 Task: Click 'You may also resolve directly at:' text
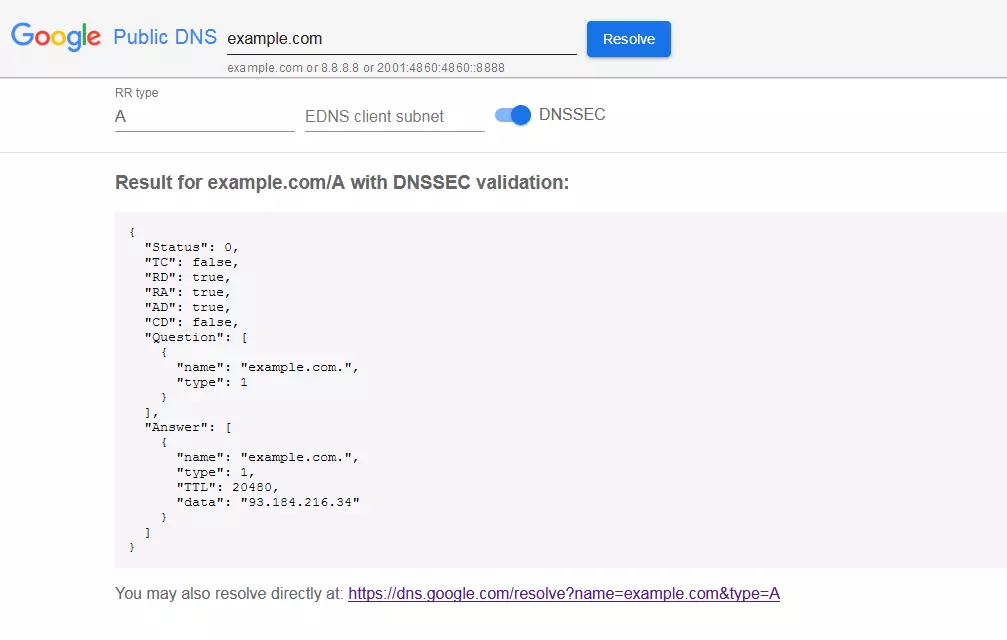229,593
